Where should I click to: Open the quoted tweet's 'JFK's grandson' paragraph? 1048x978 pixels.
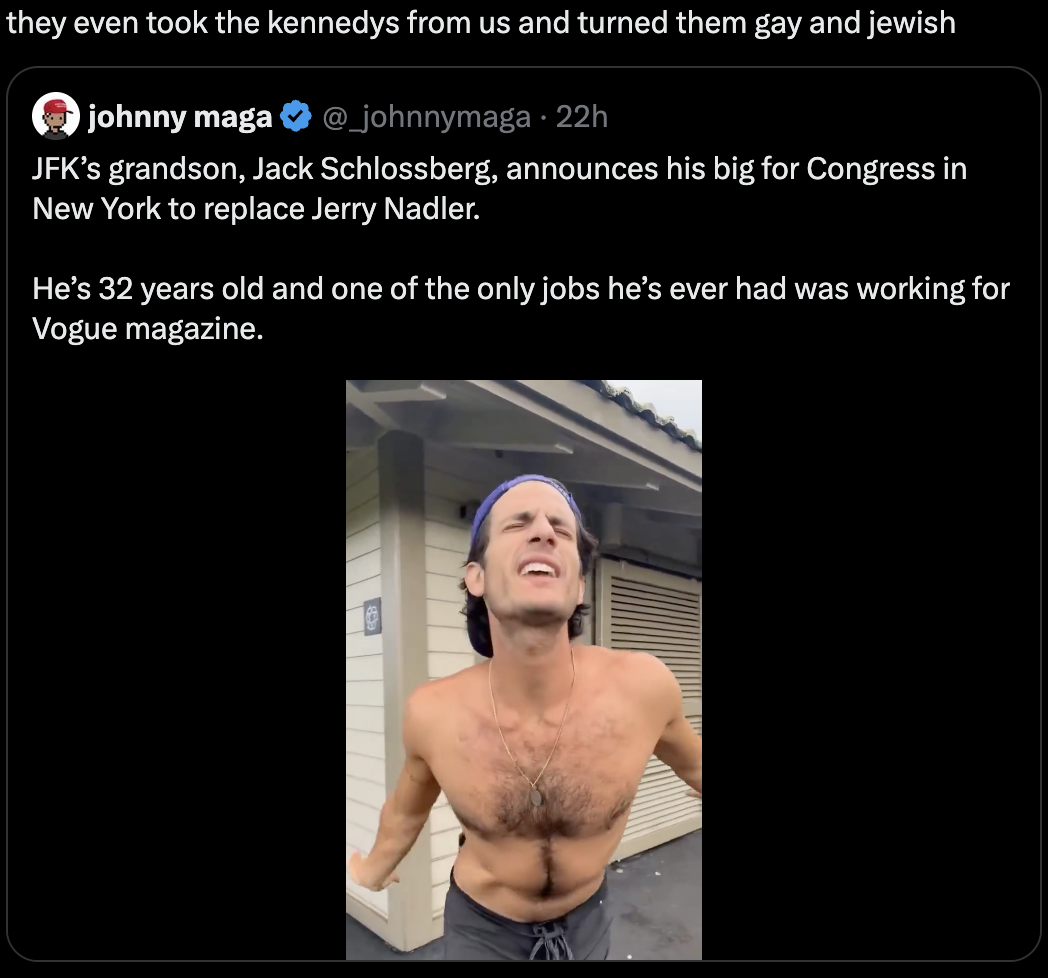tap(499, 189)
